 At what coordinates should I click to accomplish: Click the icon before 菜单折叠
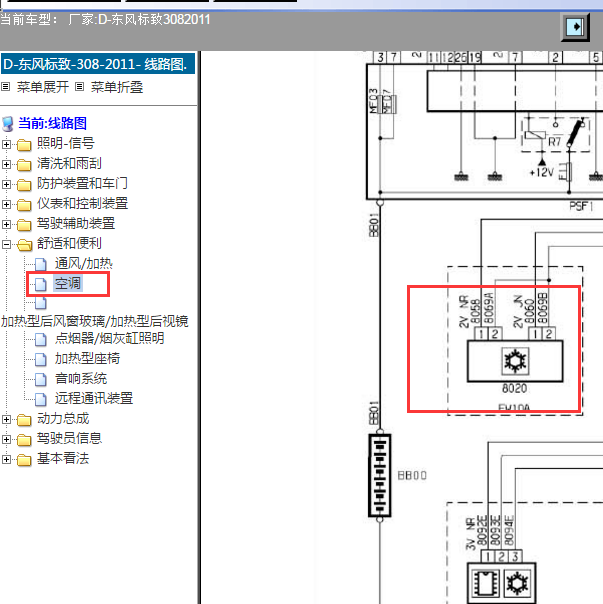click(79, 86)
